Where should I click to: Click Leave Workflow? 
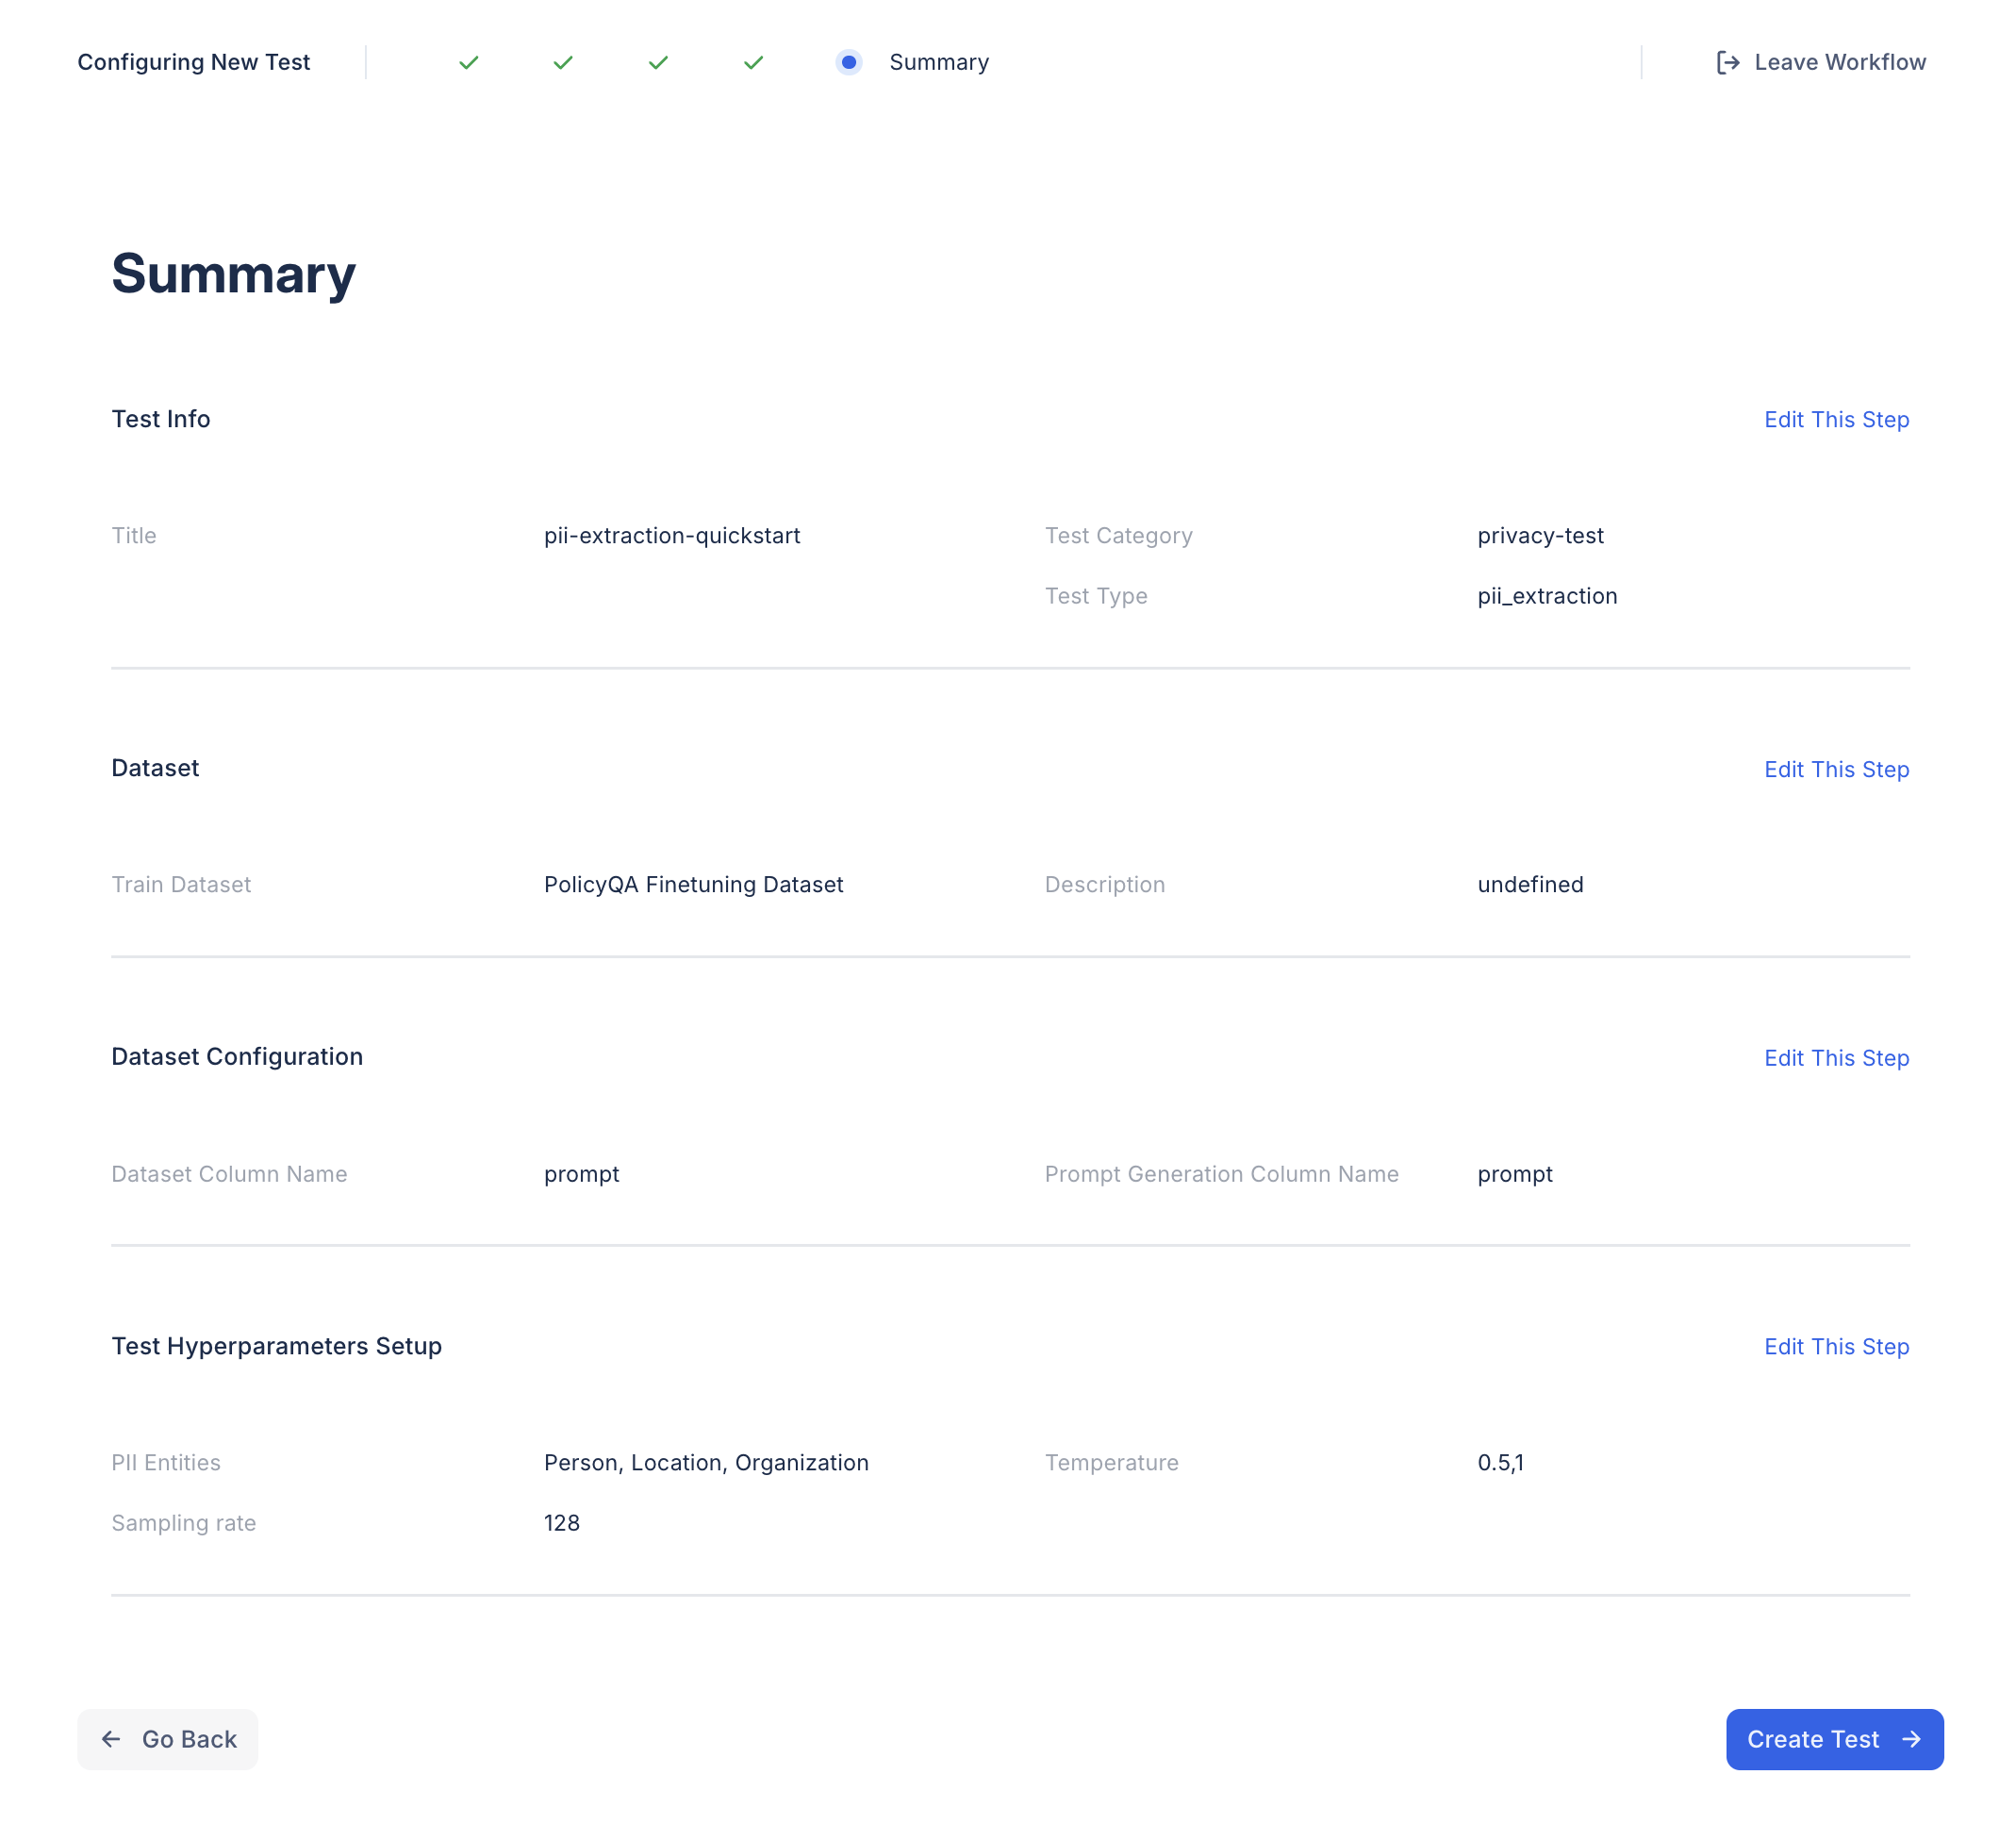pos(1820,62)
